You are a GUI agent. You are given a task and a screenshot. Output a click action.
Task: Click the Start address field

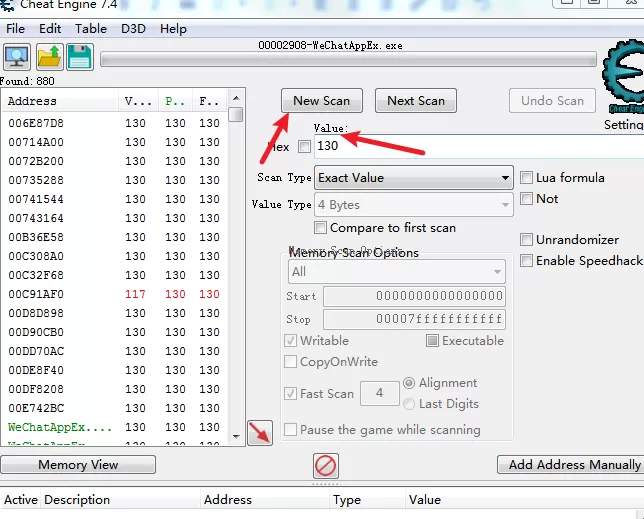pyautogui.click(x=414, y=296)
